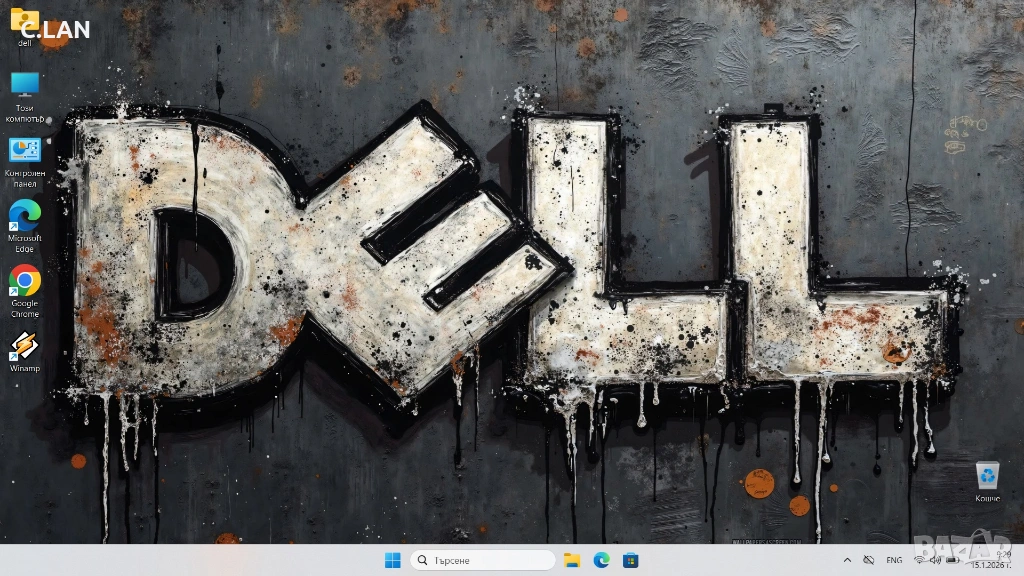Click the crossed-out sync tray icon
Image resolution: width=1024 pixels, height=576 pixels.
coord(868,560)
